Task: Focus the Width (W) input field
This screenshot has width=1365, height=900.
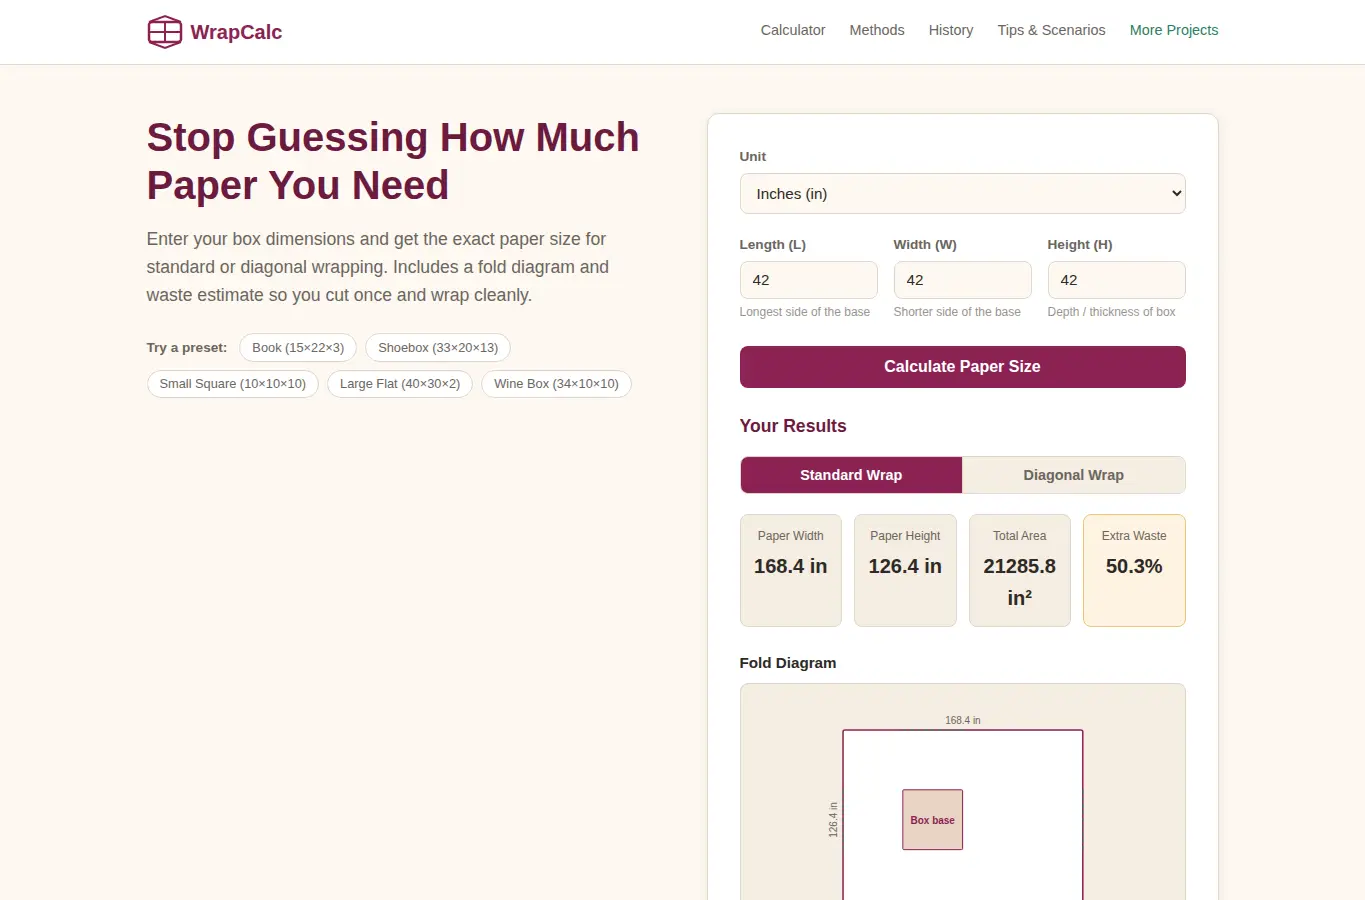Action: (x=962, y=280)
